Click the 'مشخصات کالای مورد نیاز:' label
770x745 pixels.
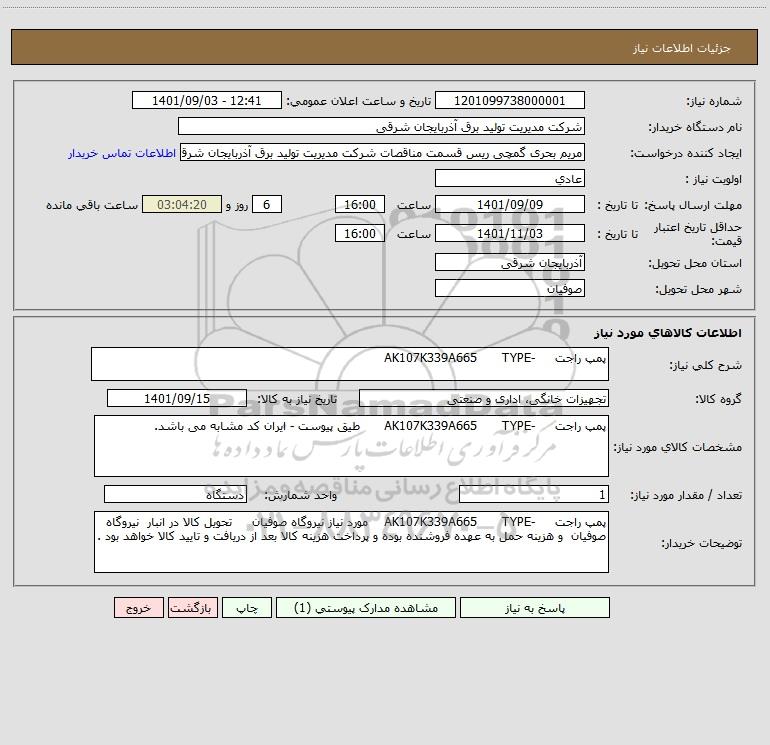(678, 447)
